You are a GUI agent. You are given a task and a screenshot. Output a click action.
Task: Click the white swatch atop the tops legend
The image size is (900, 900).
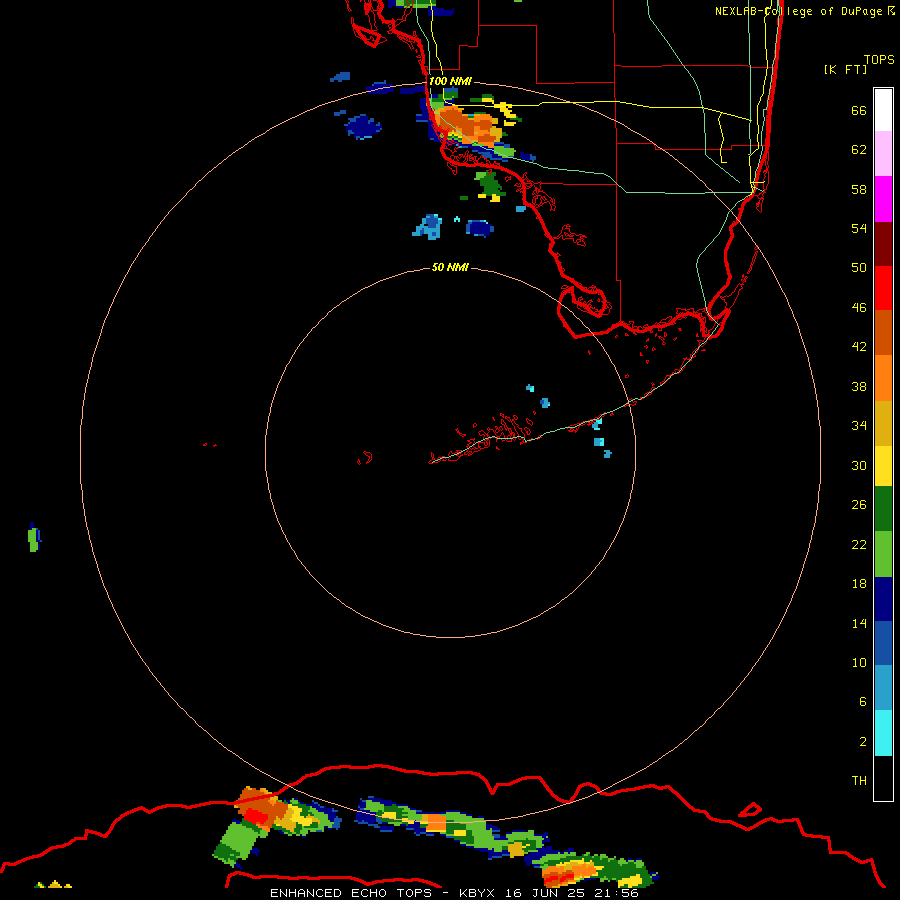point(883,110)
